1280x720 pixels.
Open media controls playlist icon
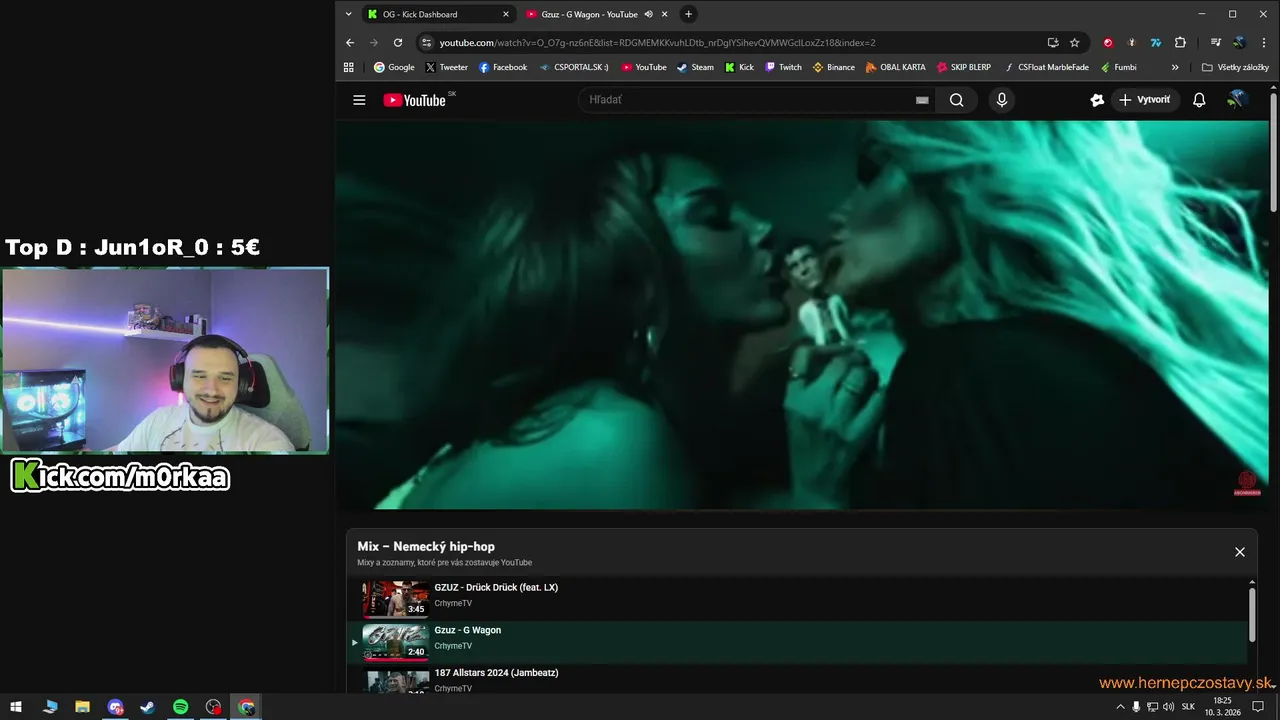[x=1215, y=42]
